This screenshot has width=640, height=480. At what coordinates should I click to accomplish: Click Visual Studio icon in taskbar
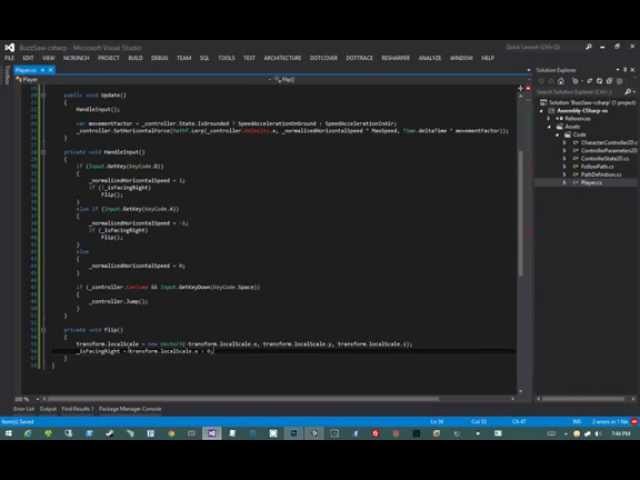(x=212, y=433)
